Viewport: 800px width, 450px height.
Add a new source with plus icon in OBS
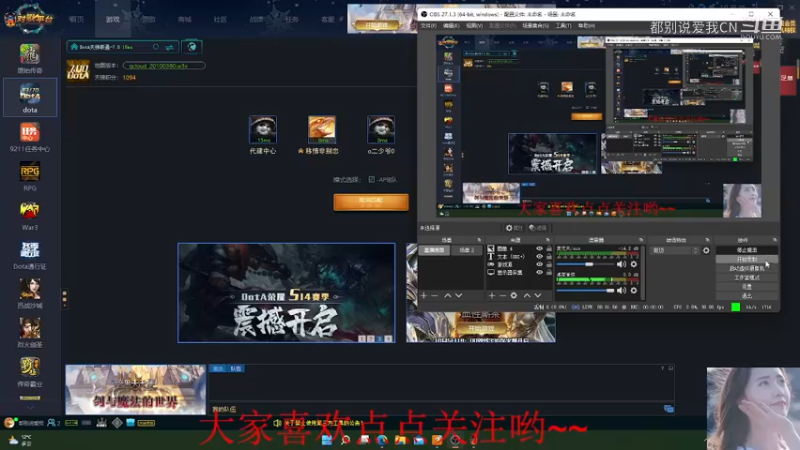click(492, 295)
